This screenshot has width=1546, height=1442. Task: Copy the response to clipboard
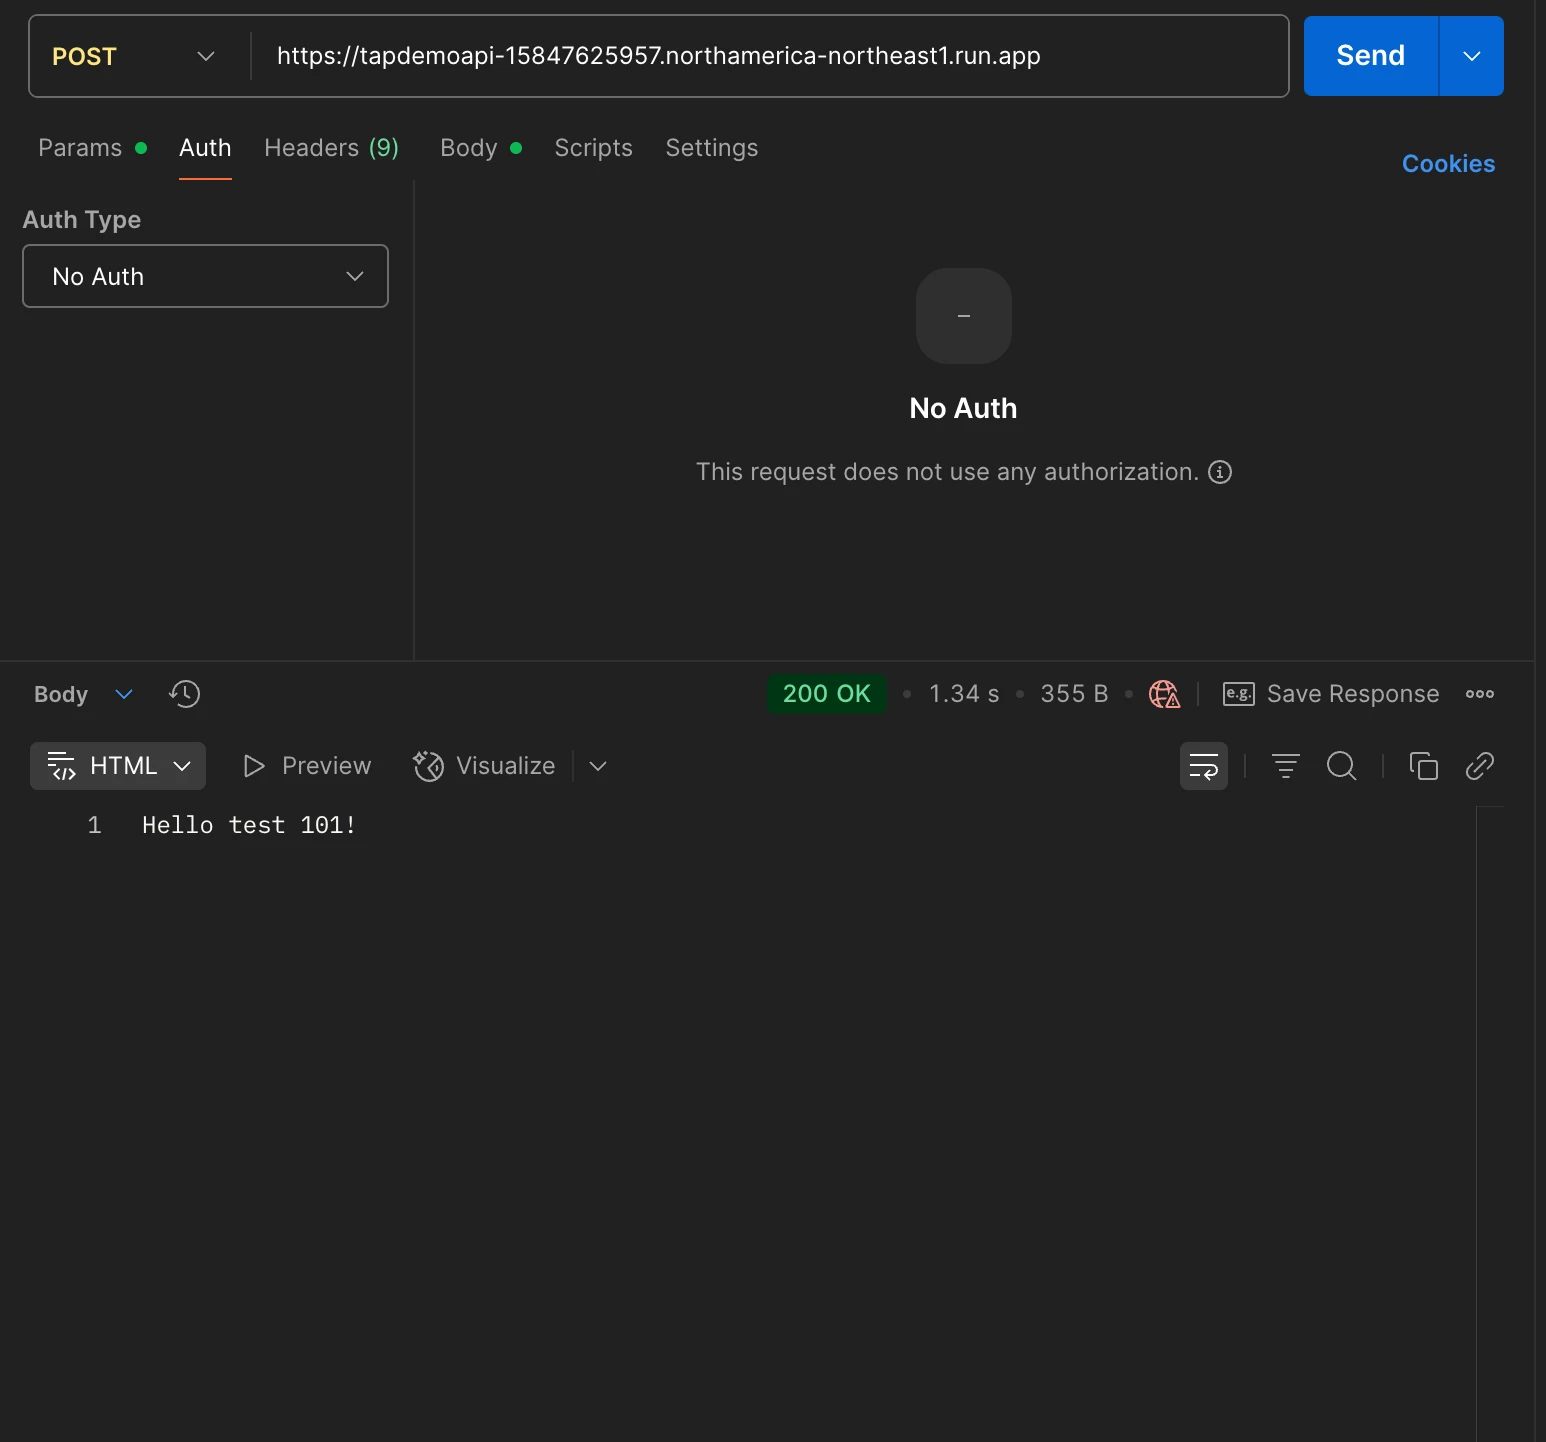pos(1424,766)
